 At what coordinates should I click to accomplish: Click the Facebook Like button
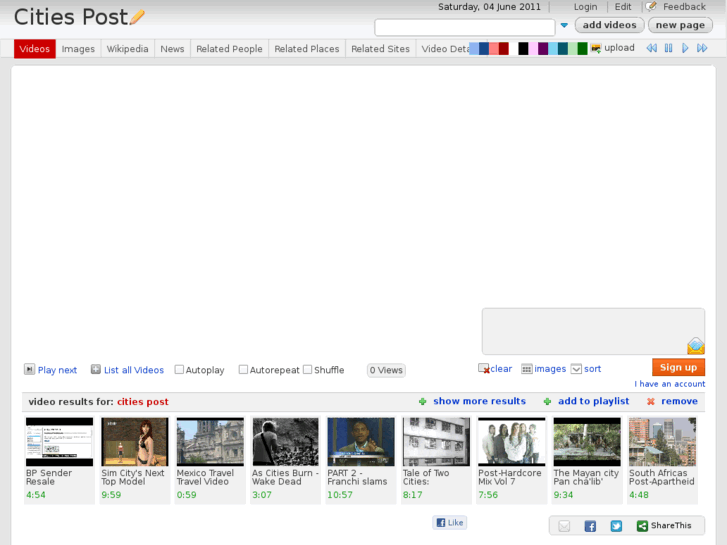[x=450, y=523]
